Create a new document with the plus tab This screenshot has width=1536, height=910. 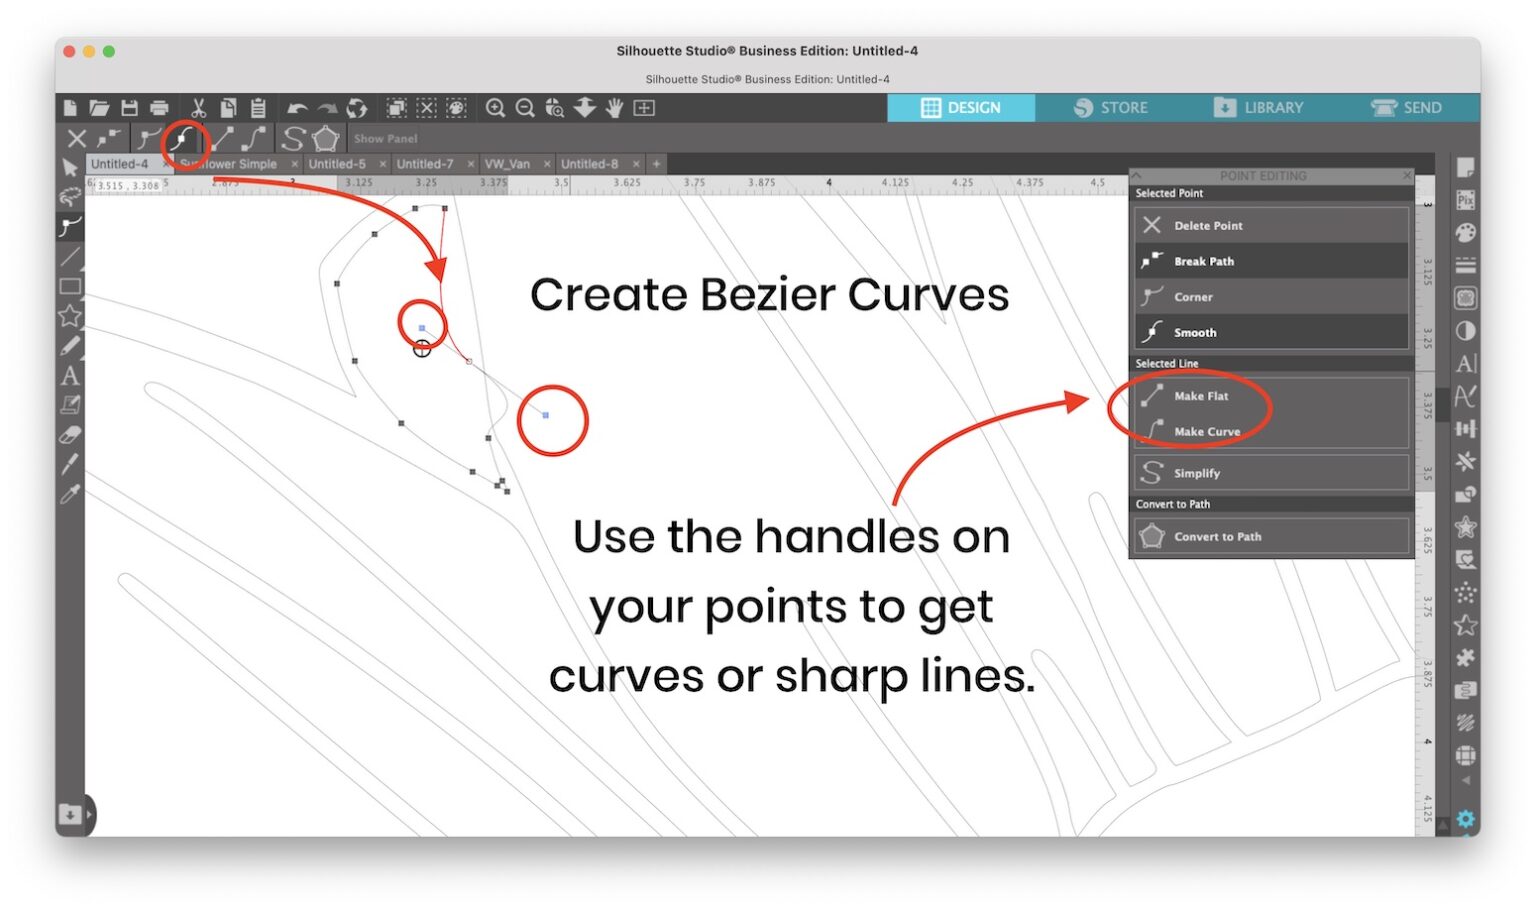[x=655, y=163]
